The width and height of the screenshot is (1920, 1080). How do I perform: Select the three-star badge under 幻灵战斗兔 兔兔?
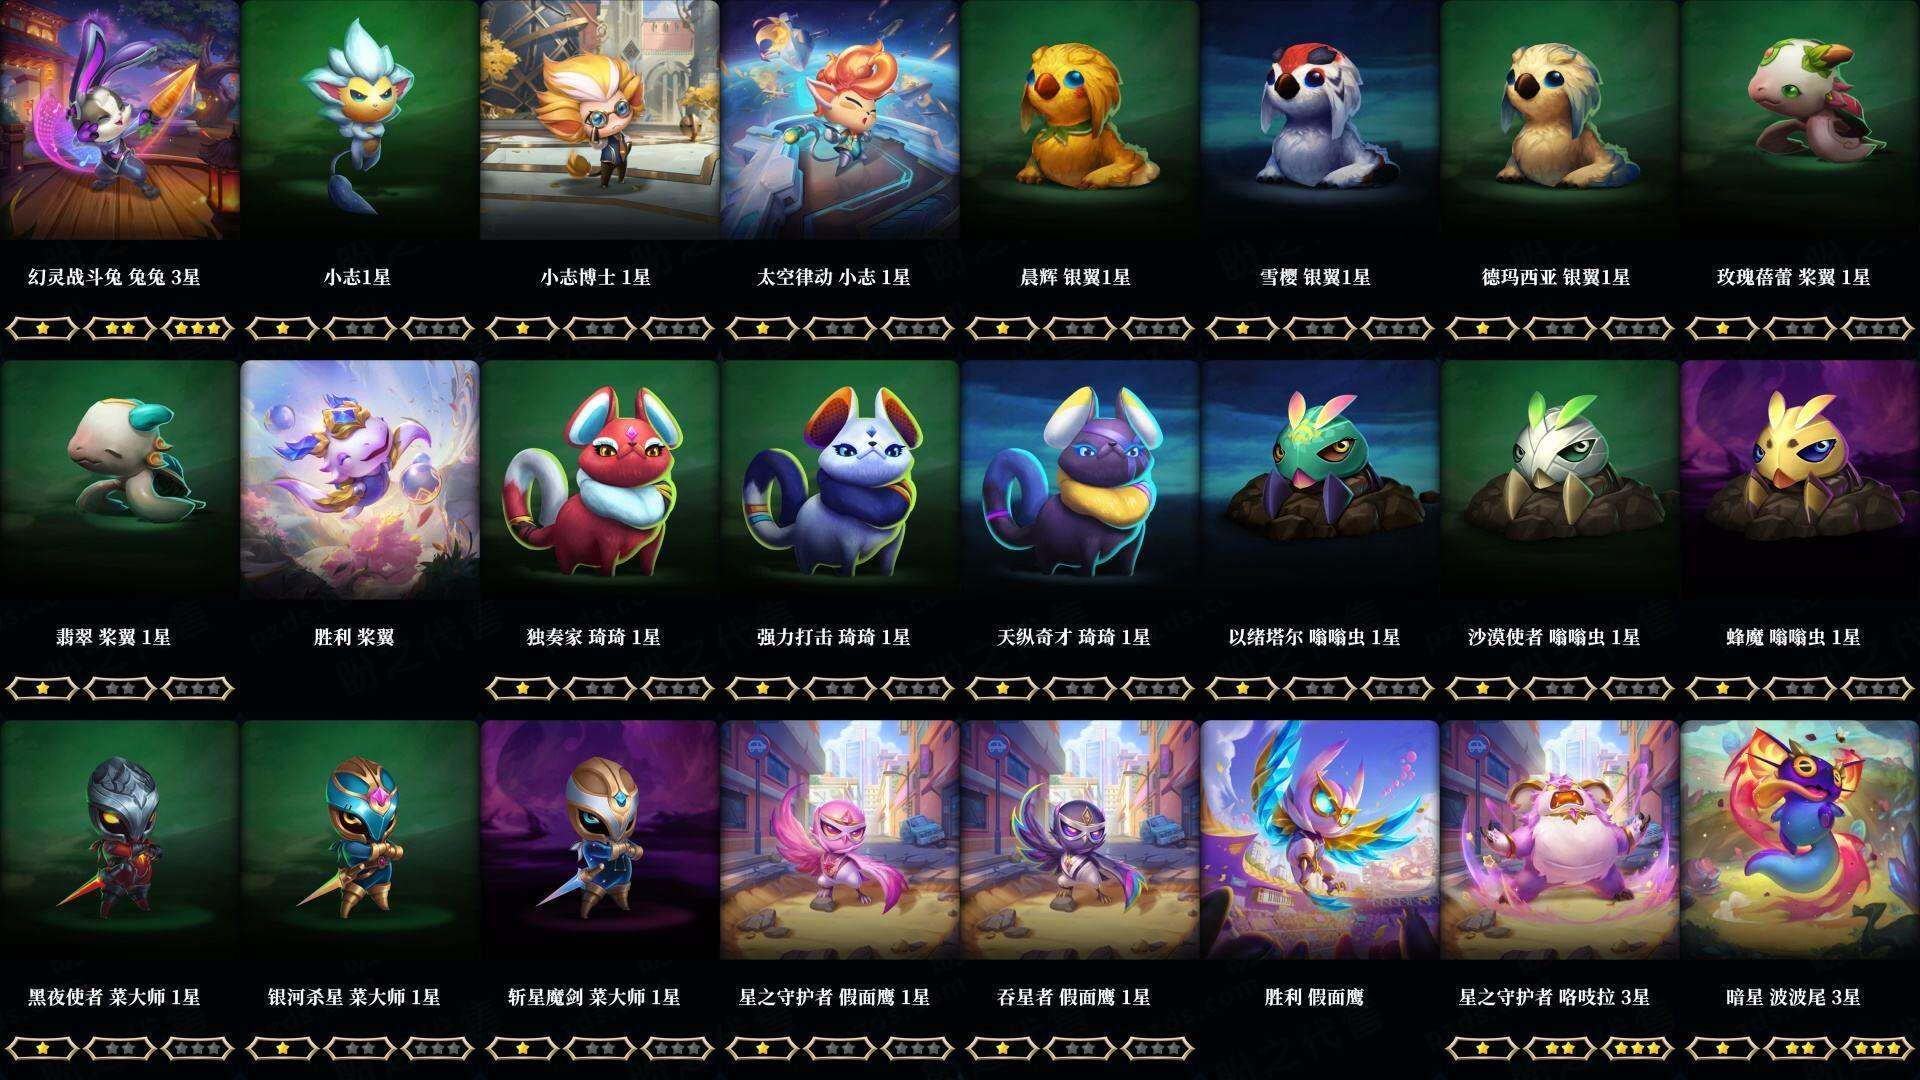point(198,328)
